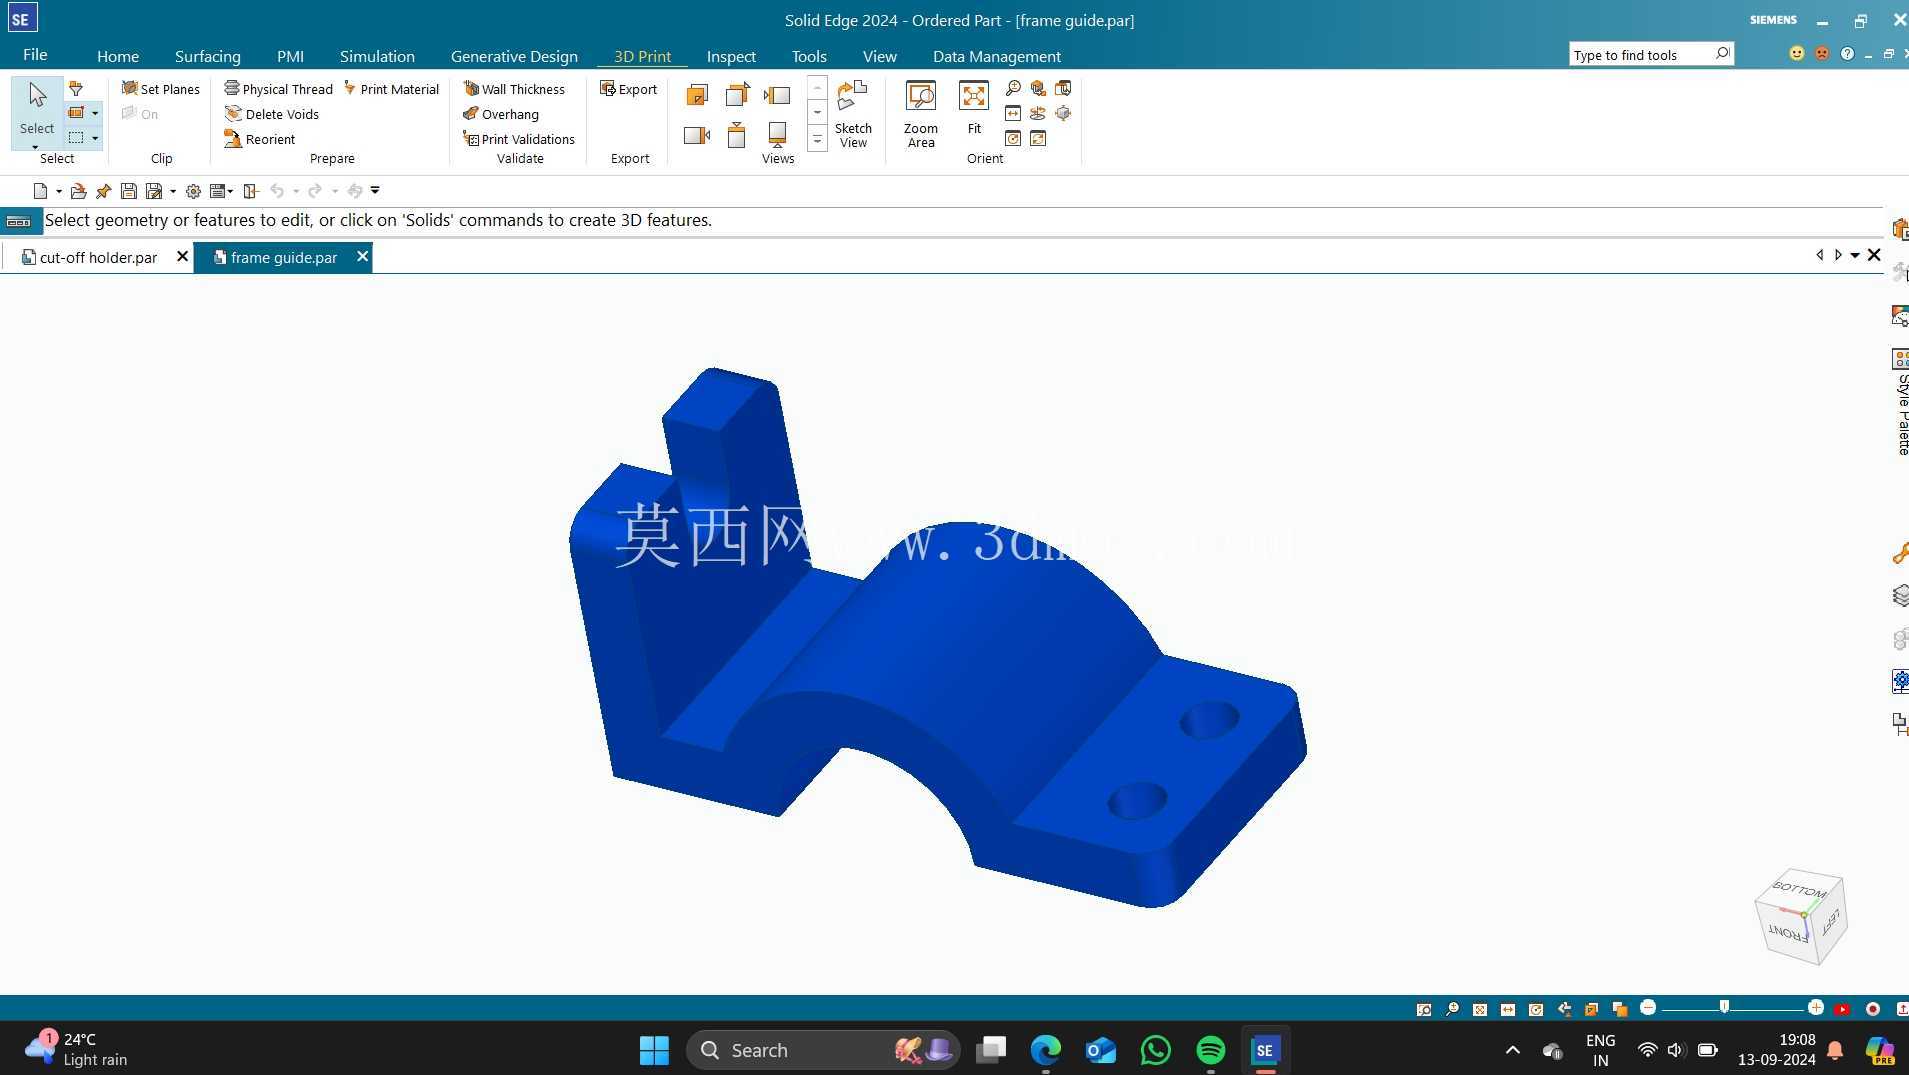
Task: Go to the Inspect ribbon tab
Action: (x=731, y=56)
